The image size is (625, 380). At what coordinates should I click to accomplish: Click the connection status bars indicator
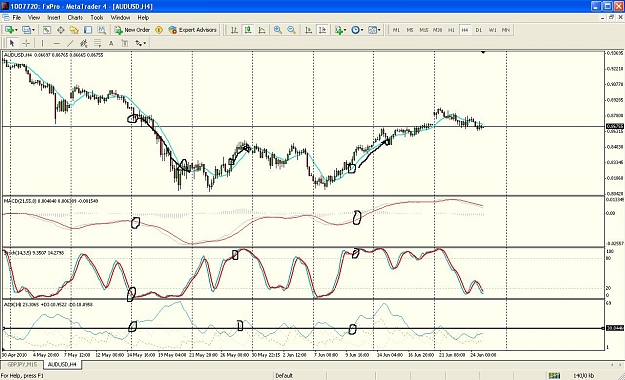point(554,376)
